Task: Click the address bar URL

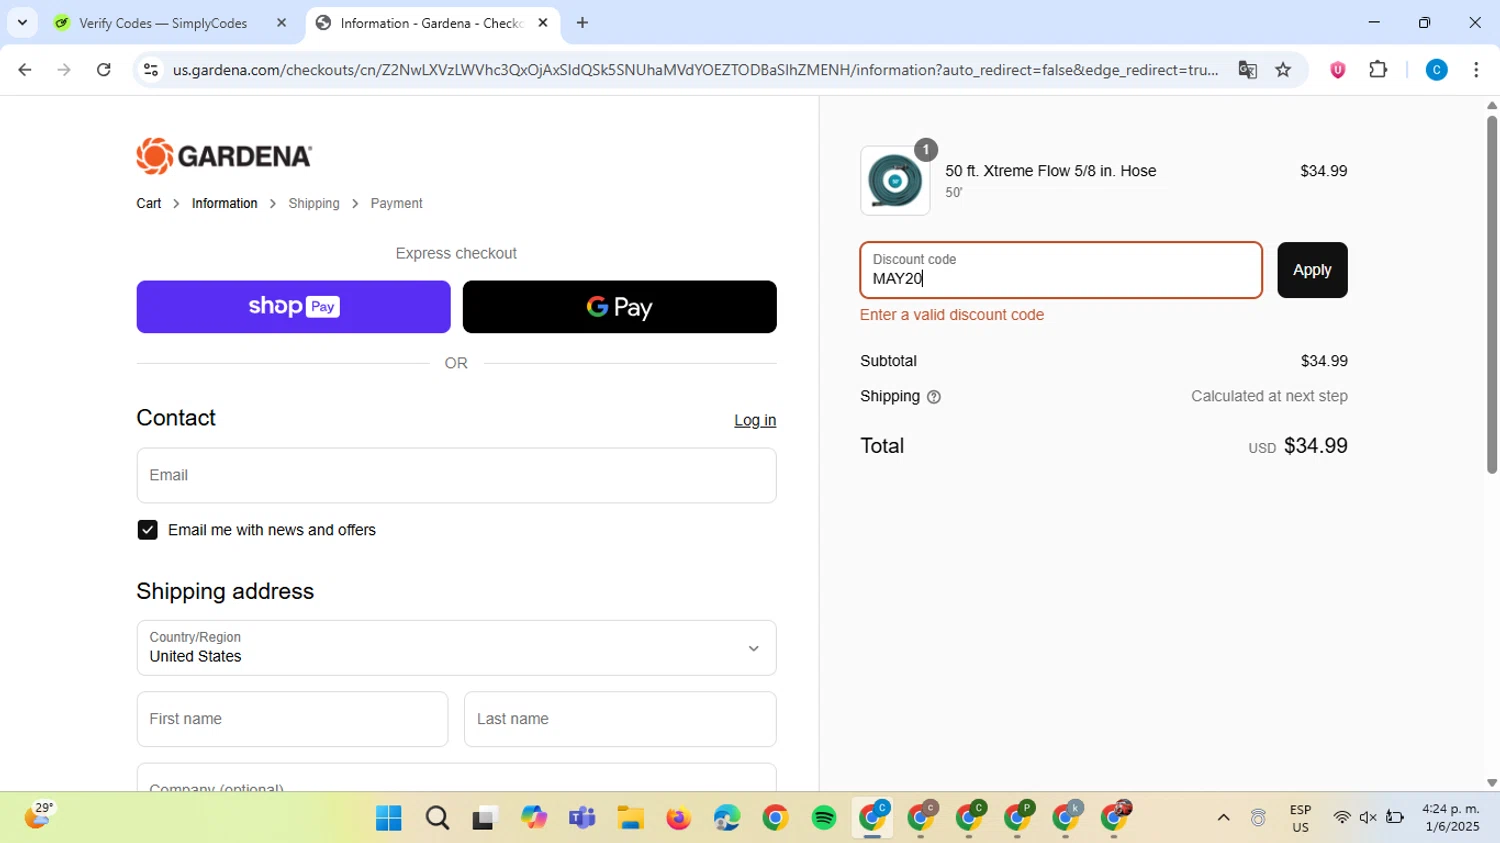Action: [695, 70]
